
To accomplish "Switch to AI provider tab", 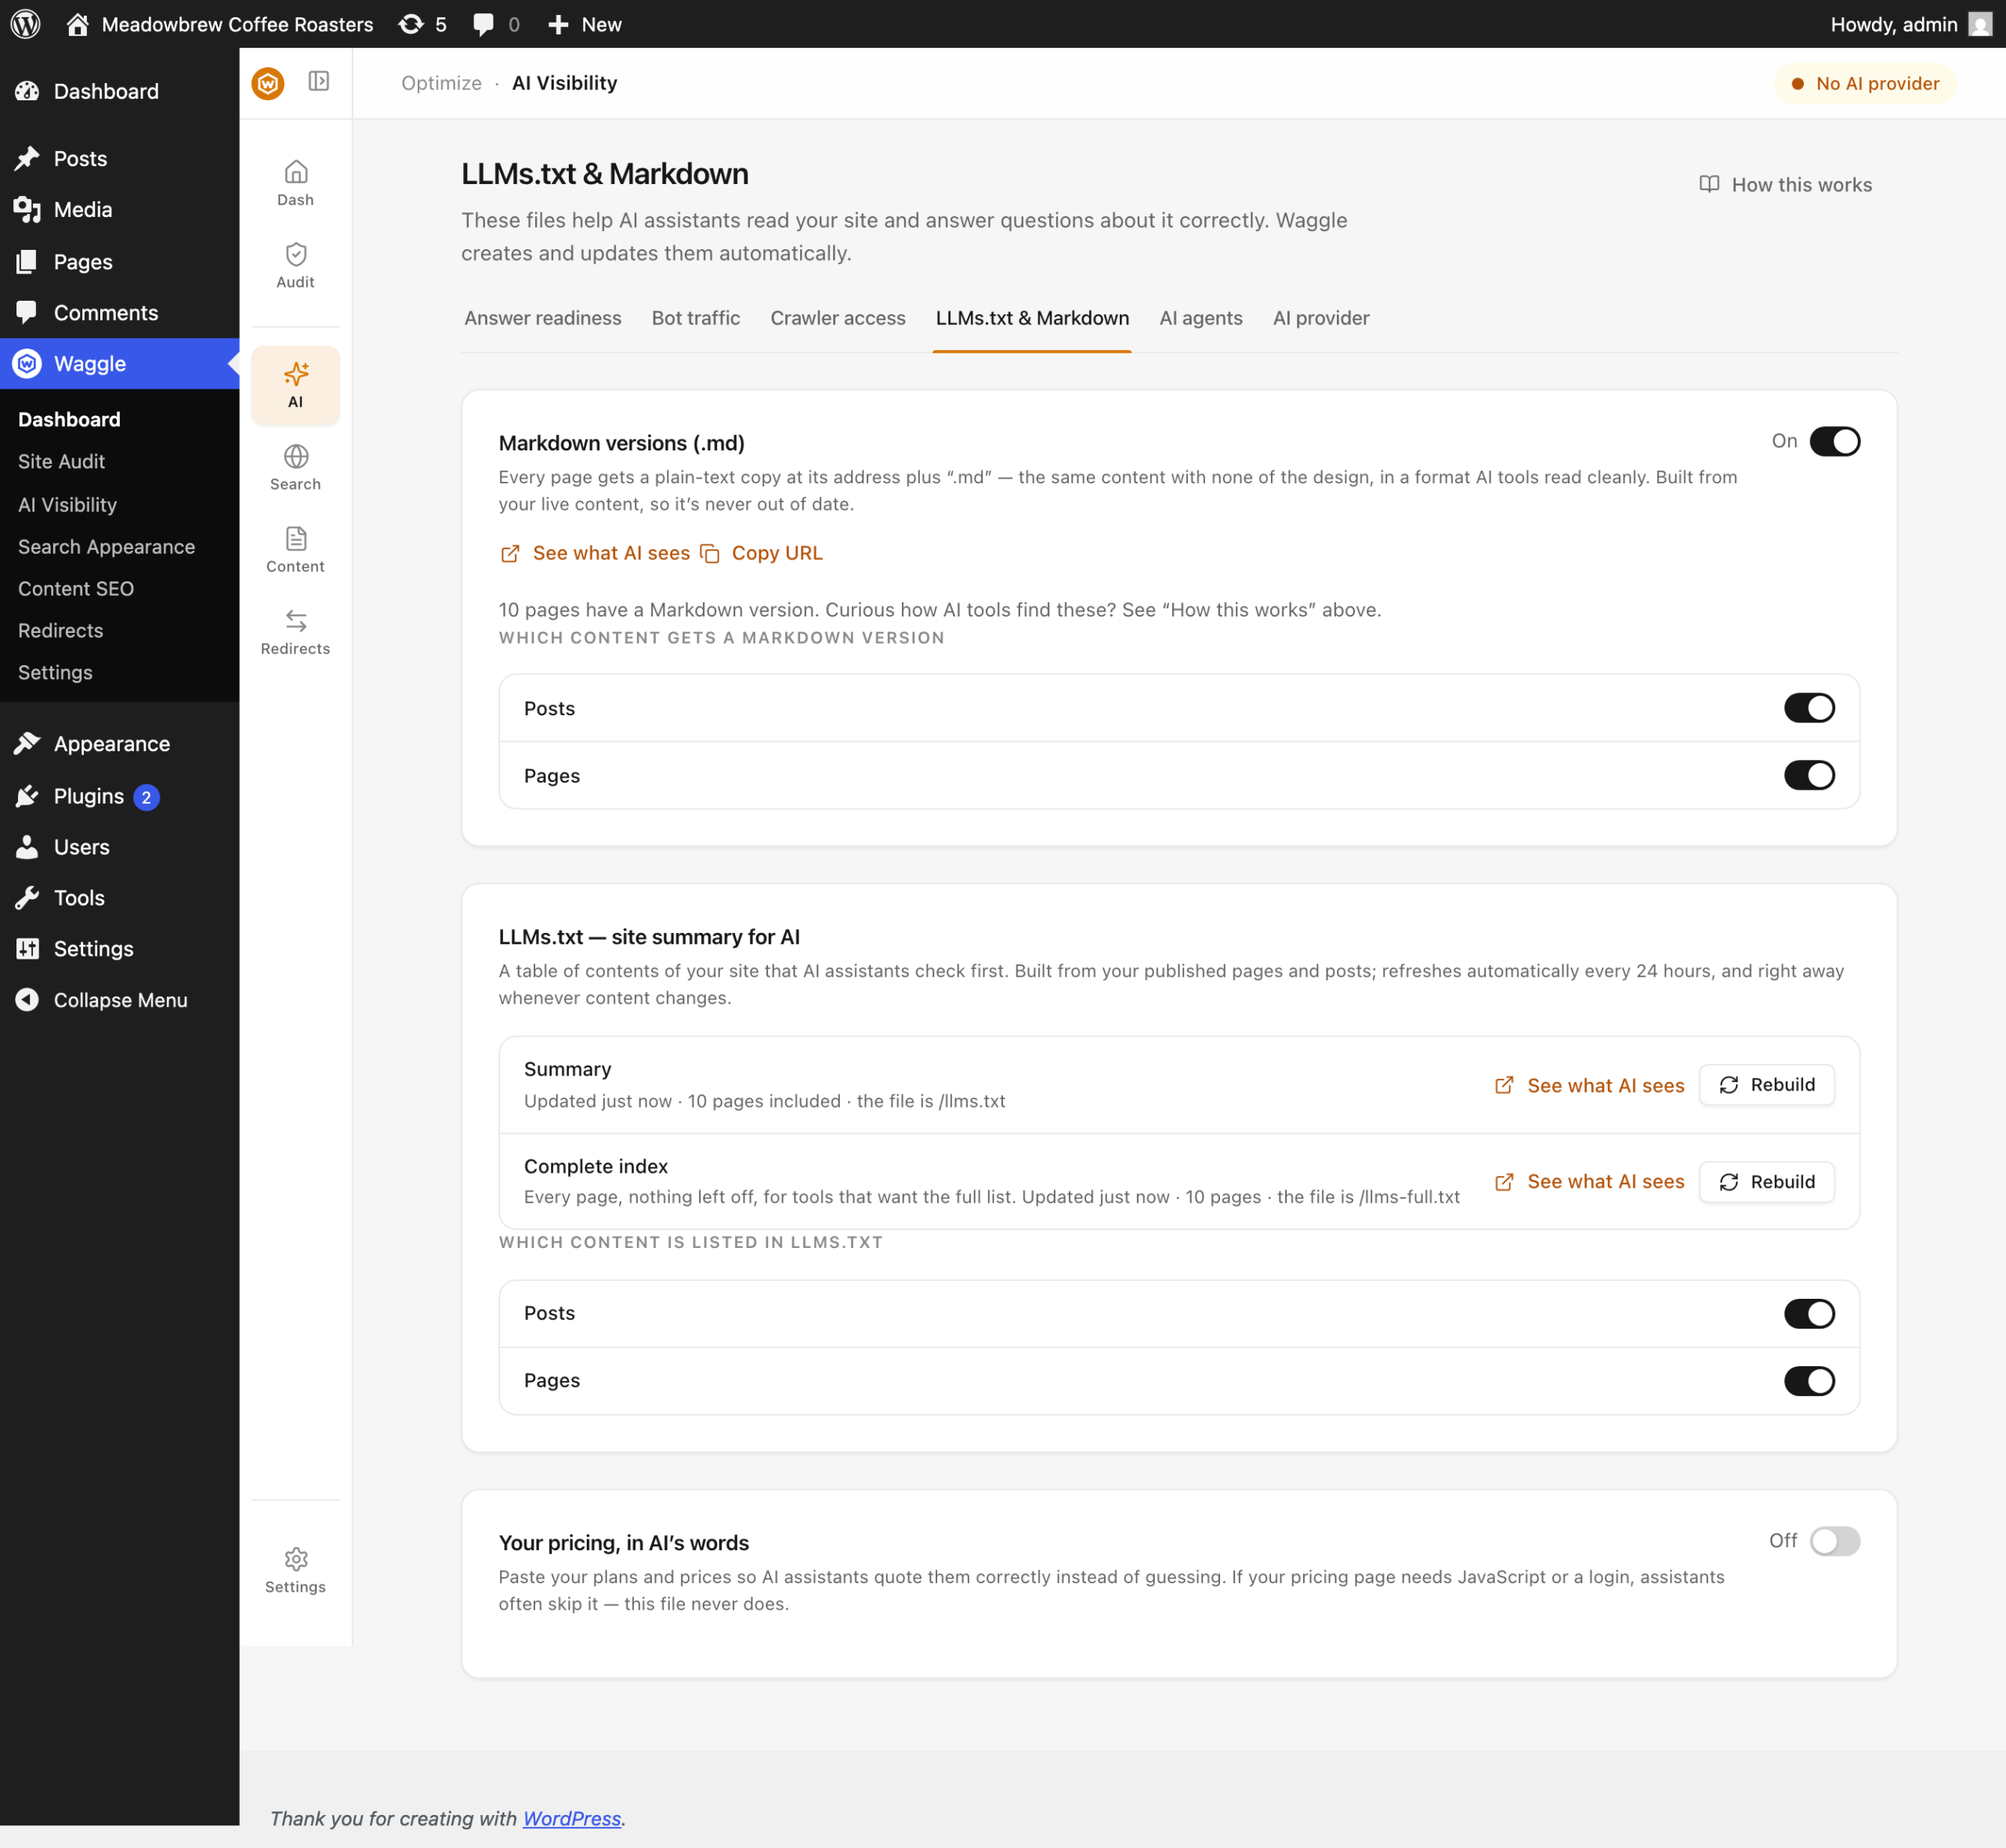I will click(1321, 318).
